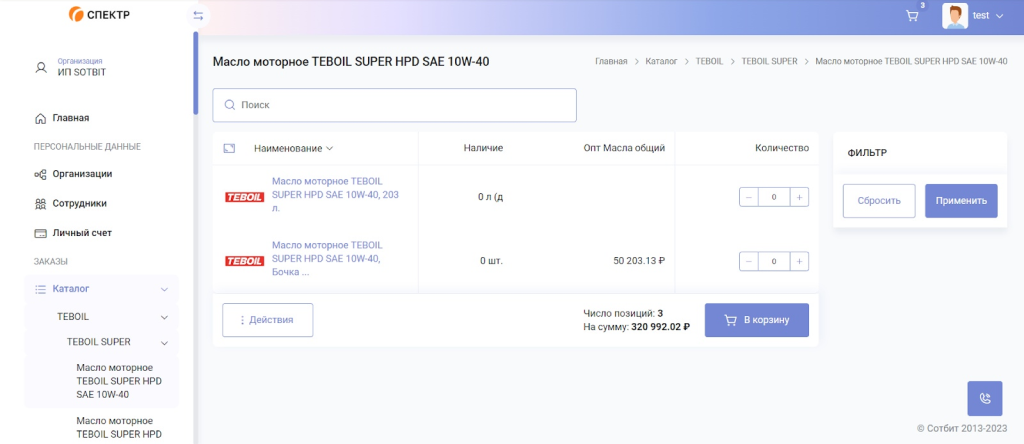Click the organization person icon
Screen dimensions: 1024x444
pos(41,67)
